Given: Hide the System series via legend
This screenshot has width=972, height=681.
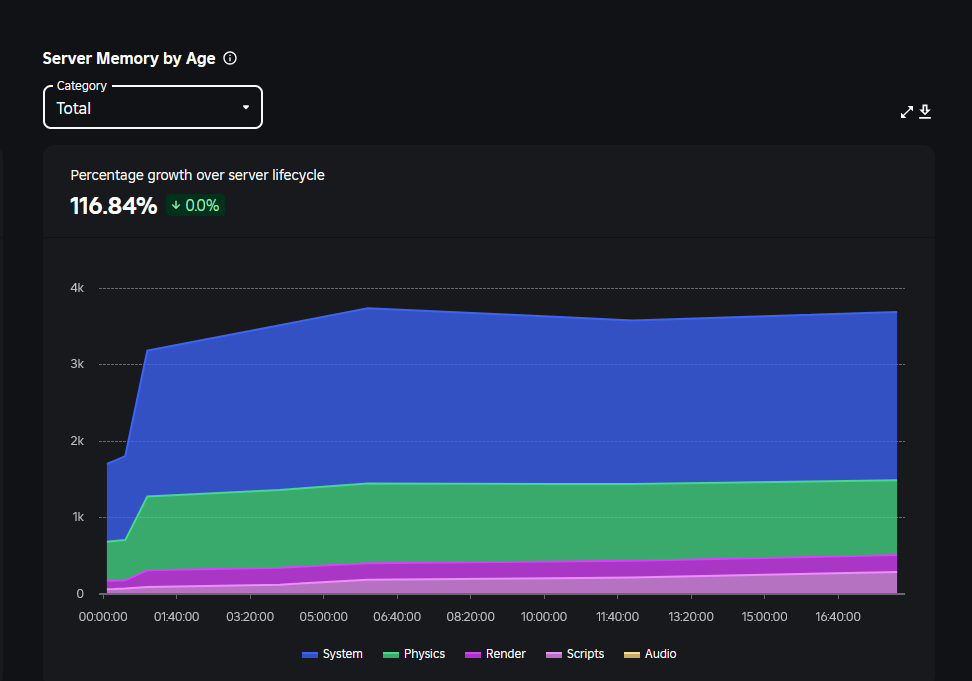Looking at the screenshot, I should click(x=334, y=653).
